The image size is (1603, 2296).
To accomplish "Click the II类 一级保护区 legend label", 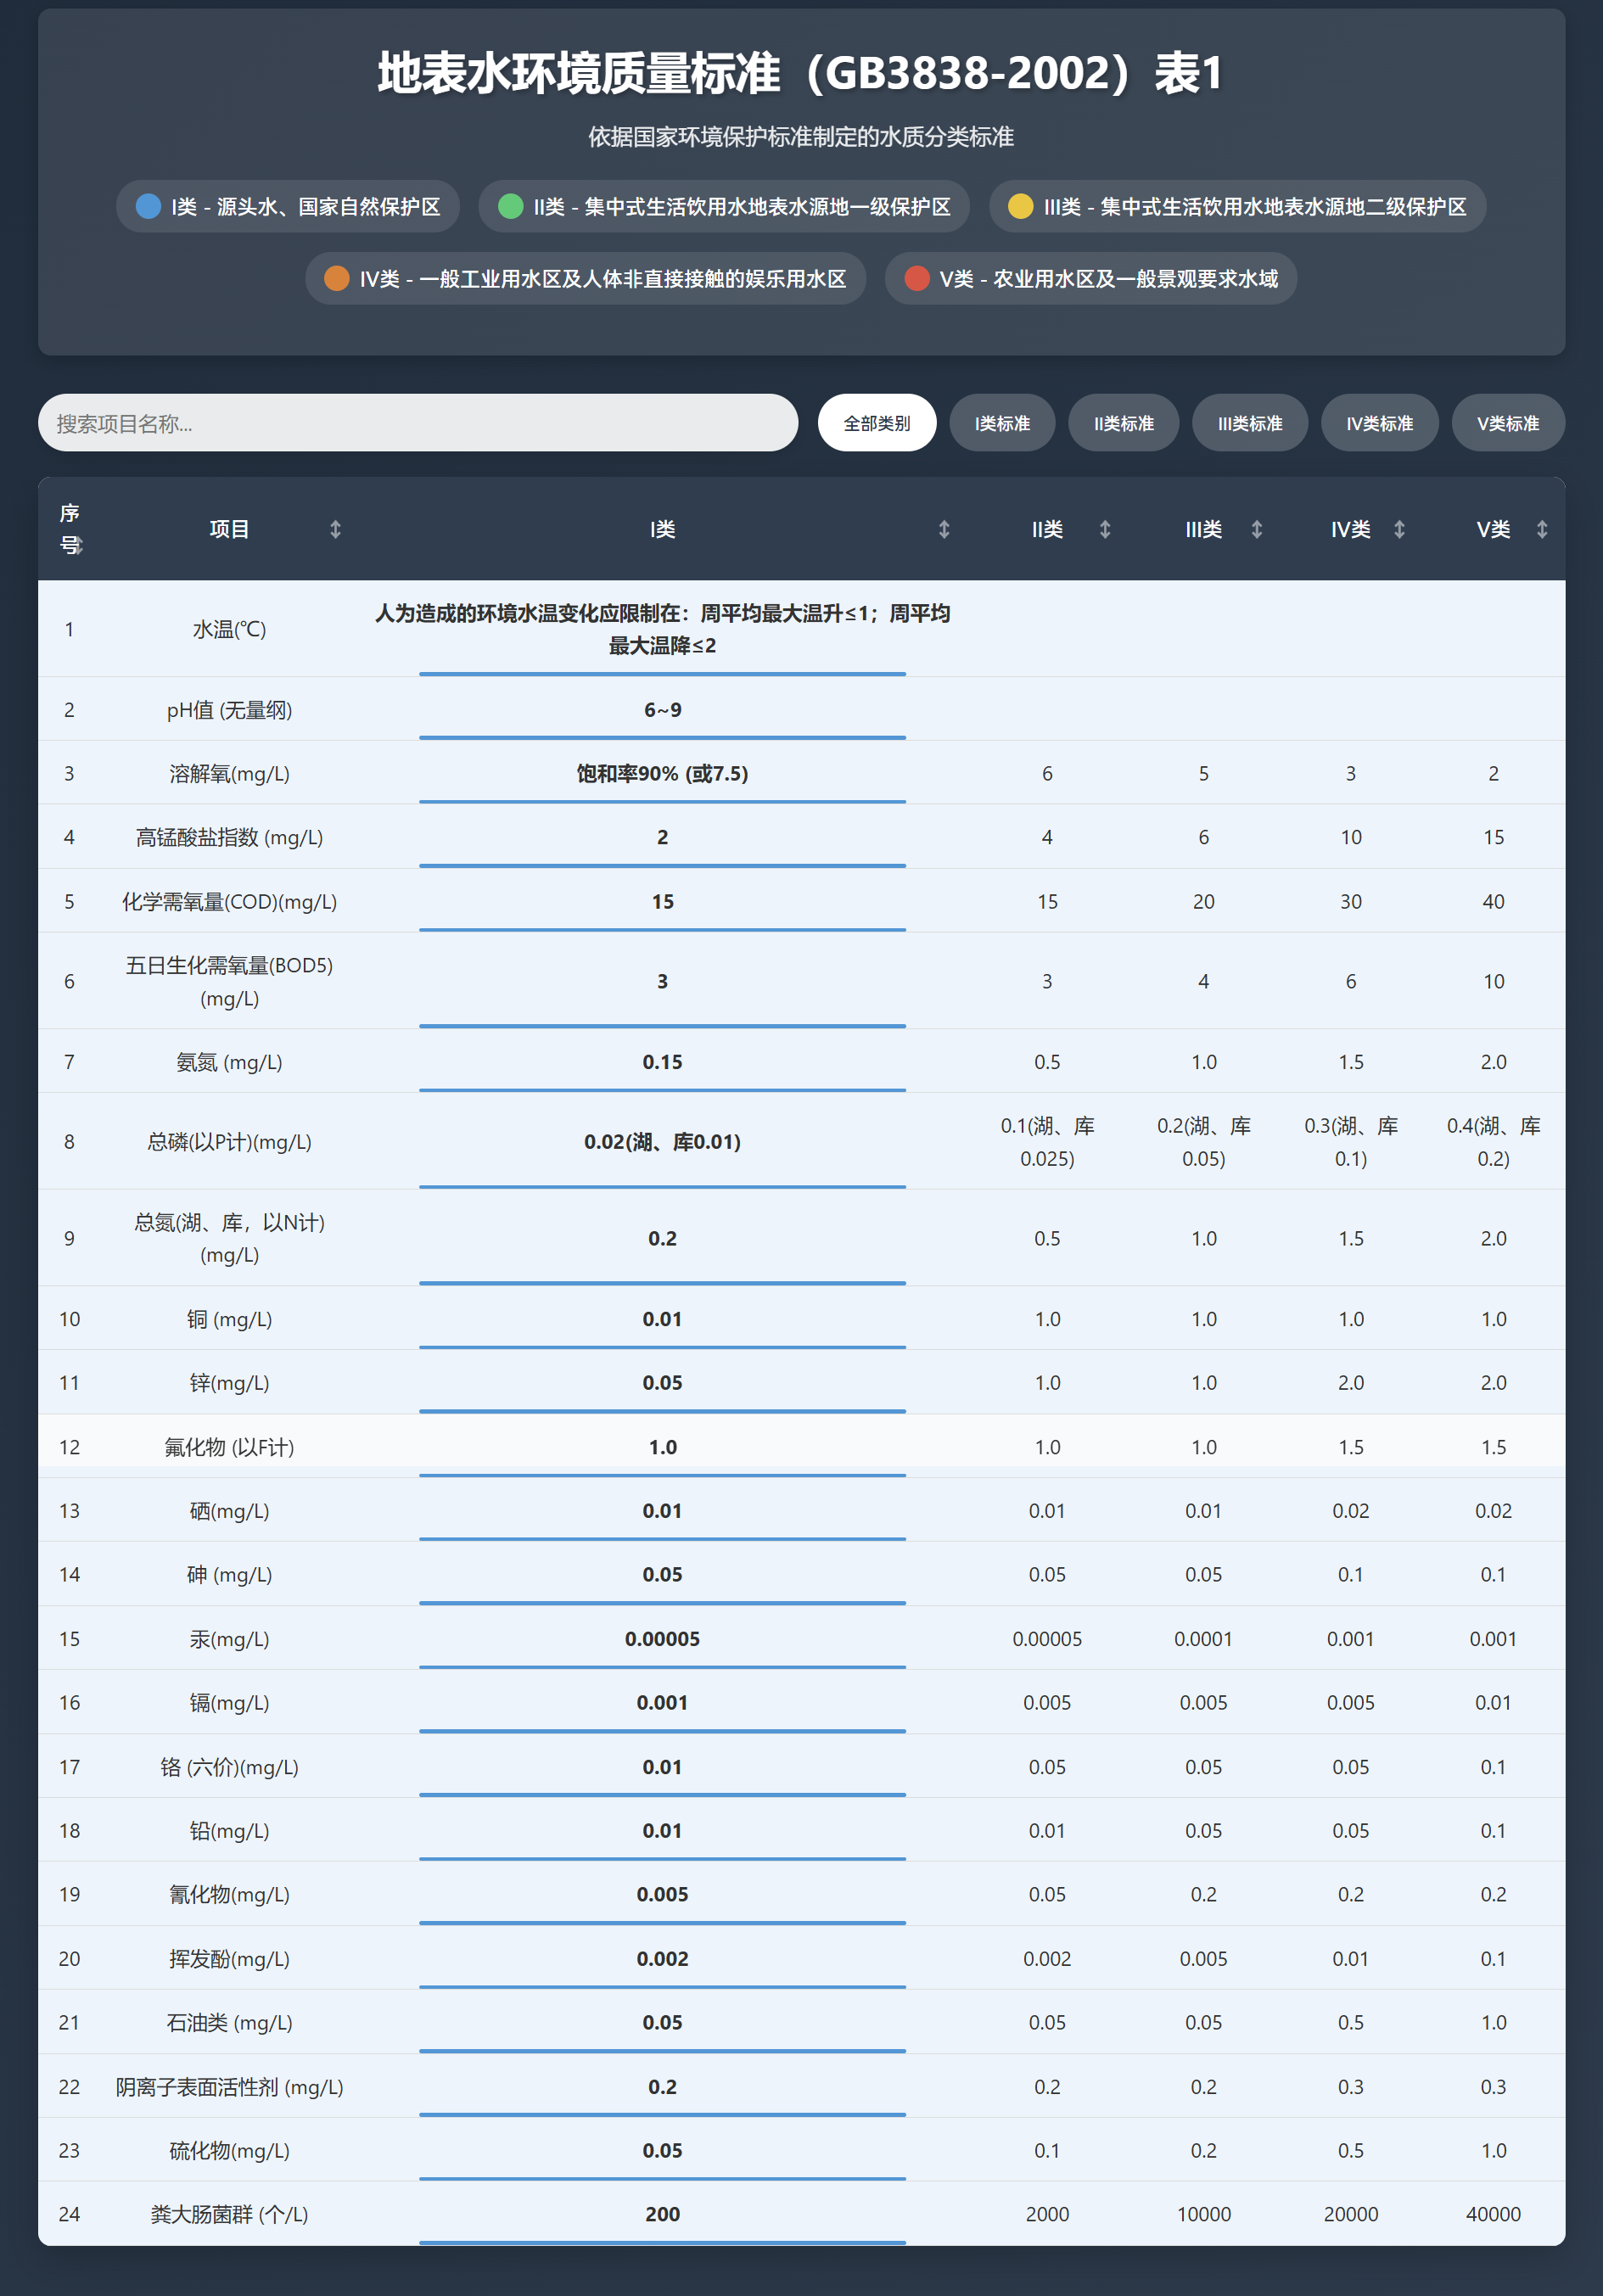I will coord(742,207).
